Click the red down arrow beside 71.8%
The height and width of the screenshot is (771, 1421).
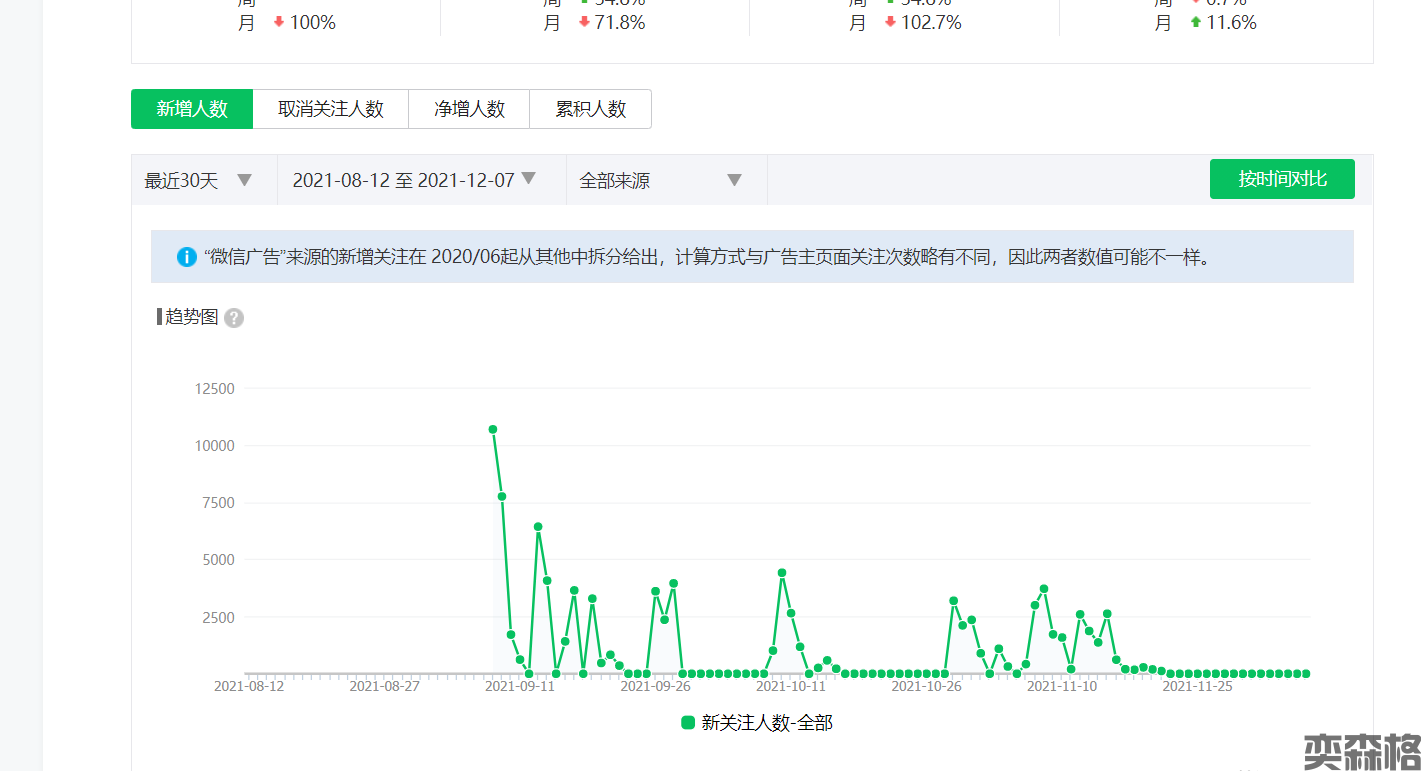click(584, 22)
